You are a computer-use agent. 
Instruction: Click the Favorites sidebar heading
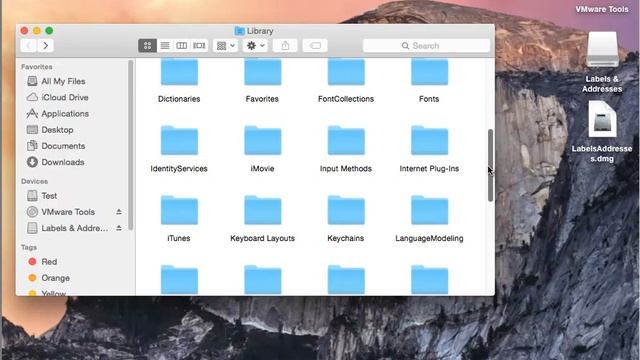click(37, 67)
